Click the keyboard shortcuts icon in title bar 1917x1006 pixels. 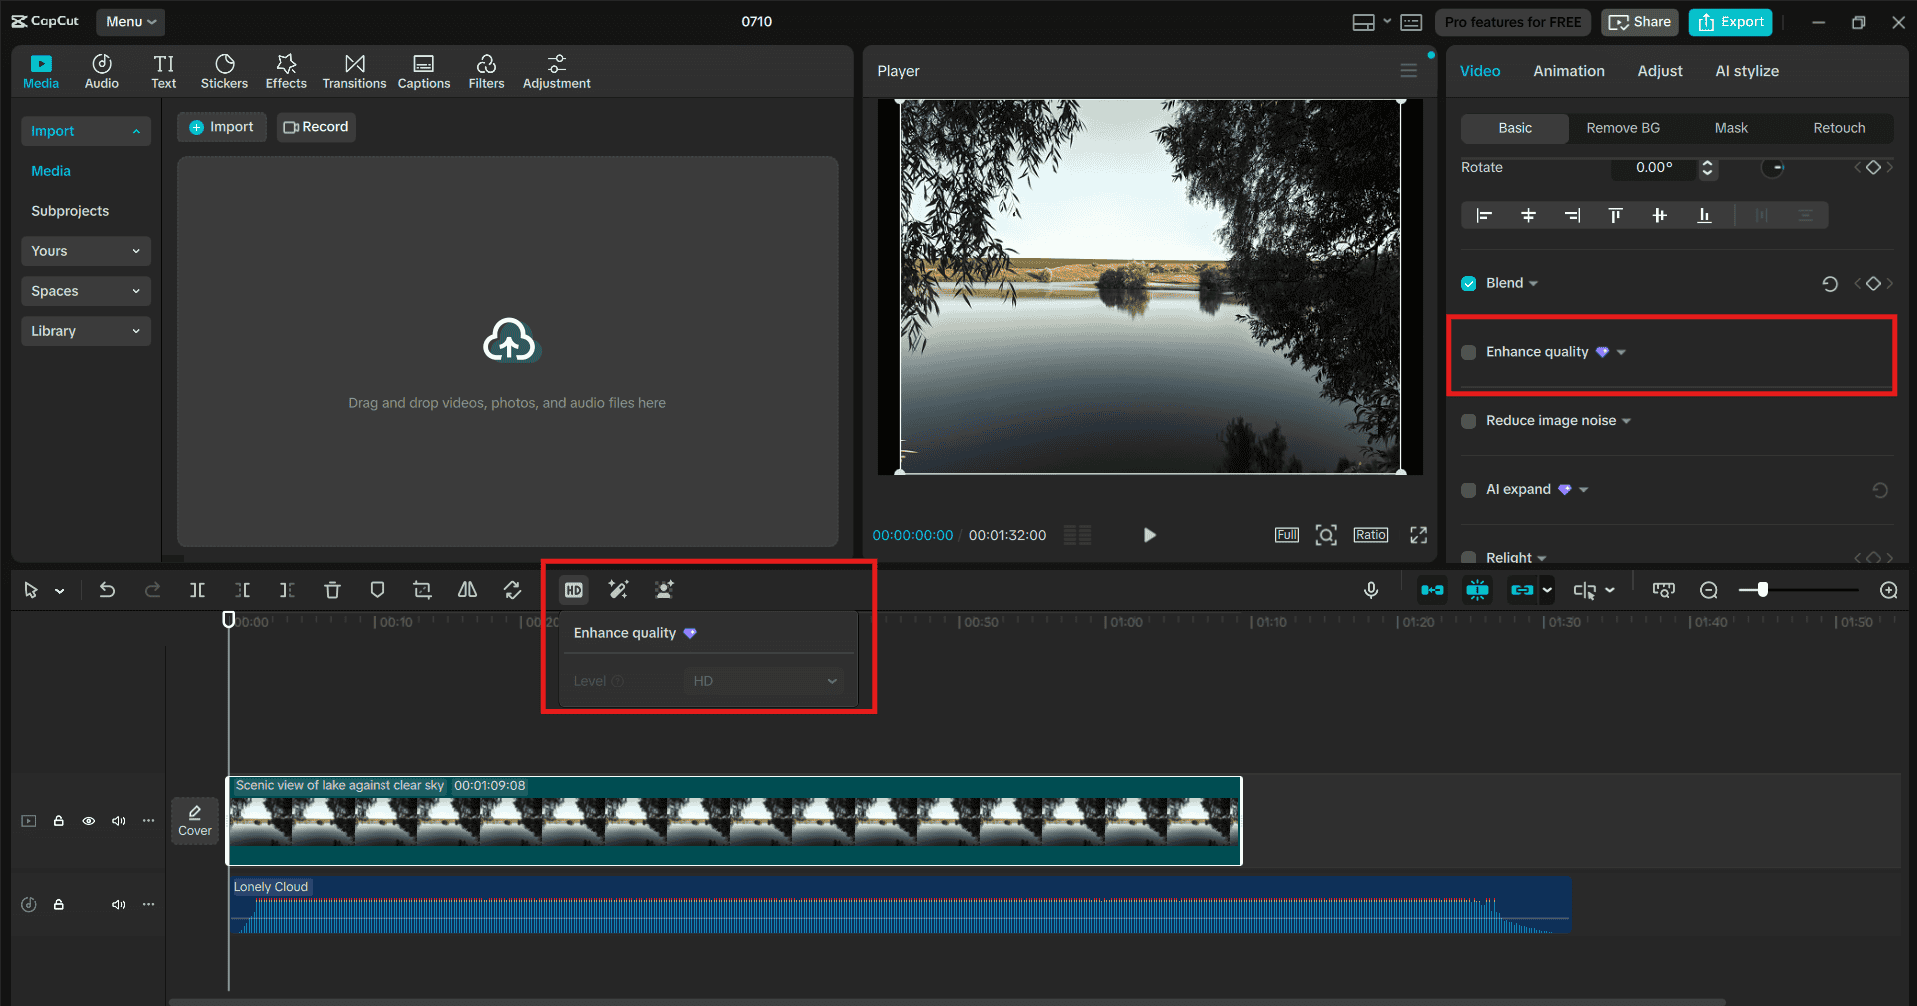pyautogui.click(x=1411, y=22)
